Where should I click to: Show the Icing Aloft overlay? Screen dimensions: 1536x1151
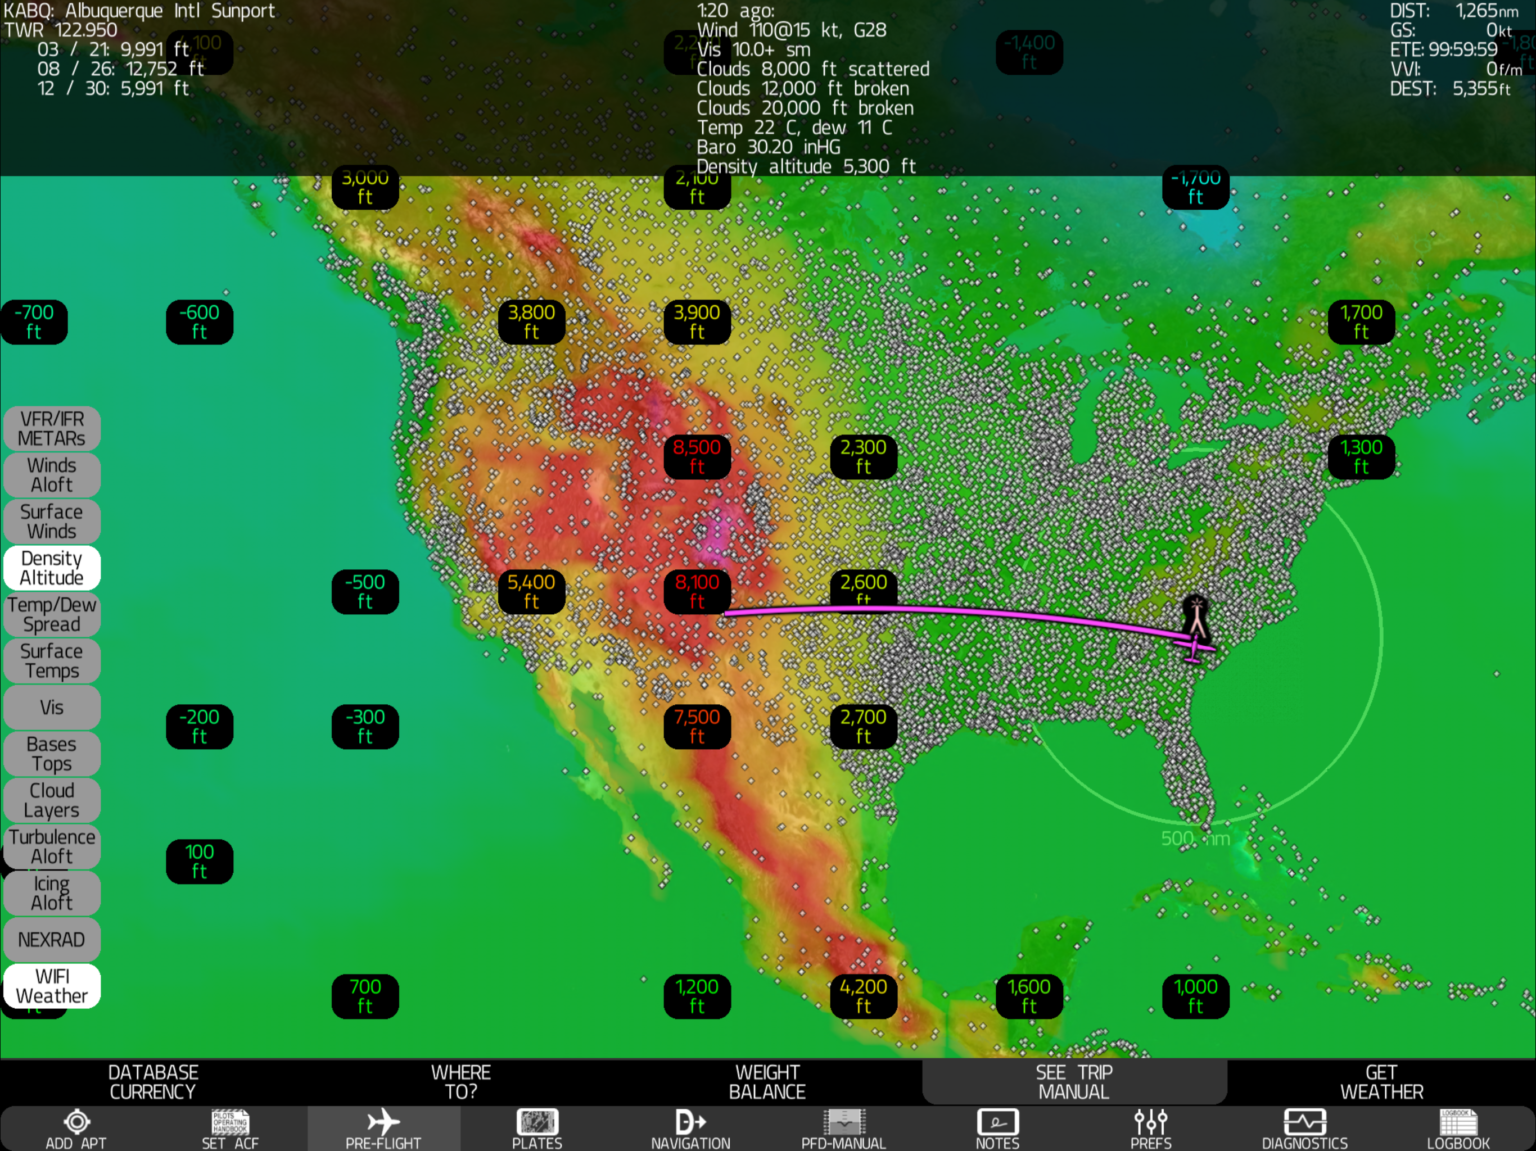click(51, 892)
